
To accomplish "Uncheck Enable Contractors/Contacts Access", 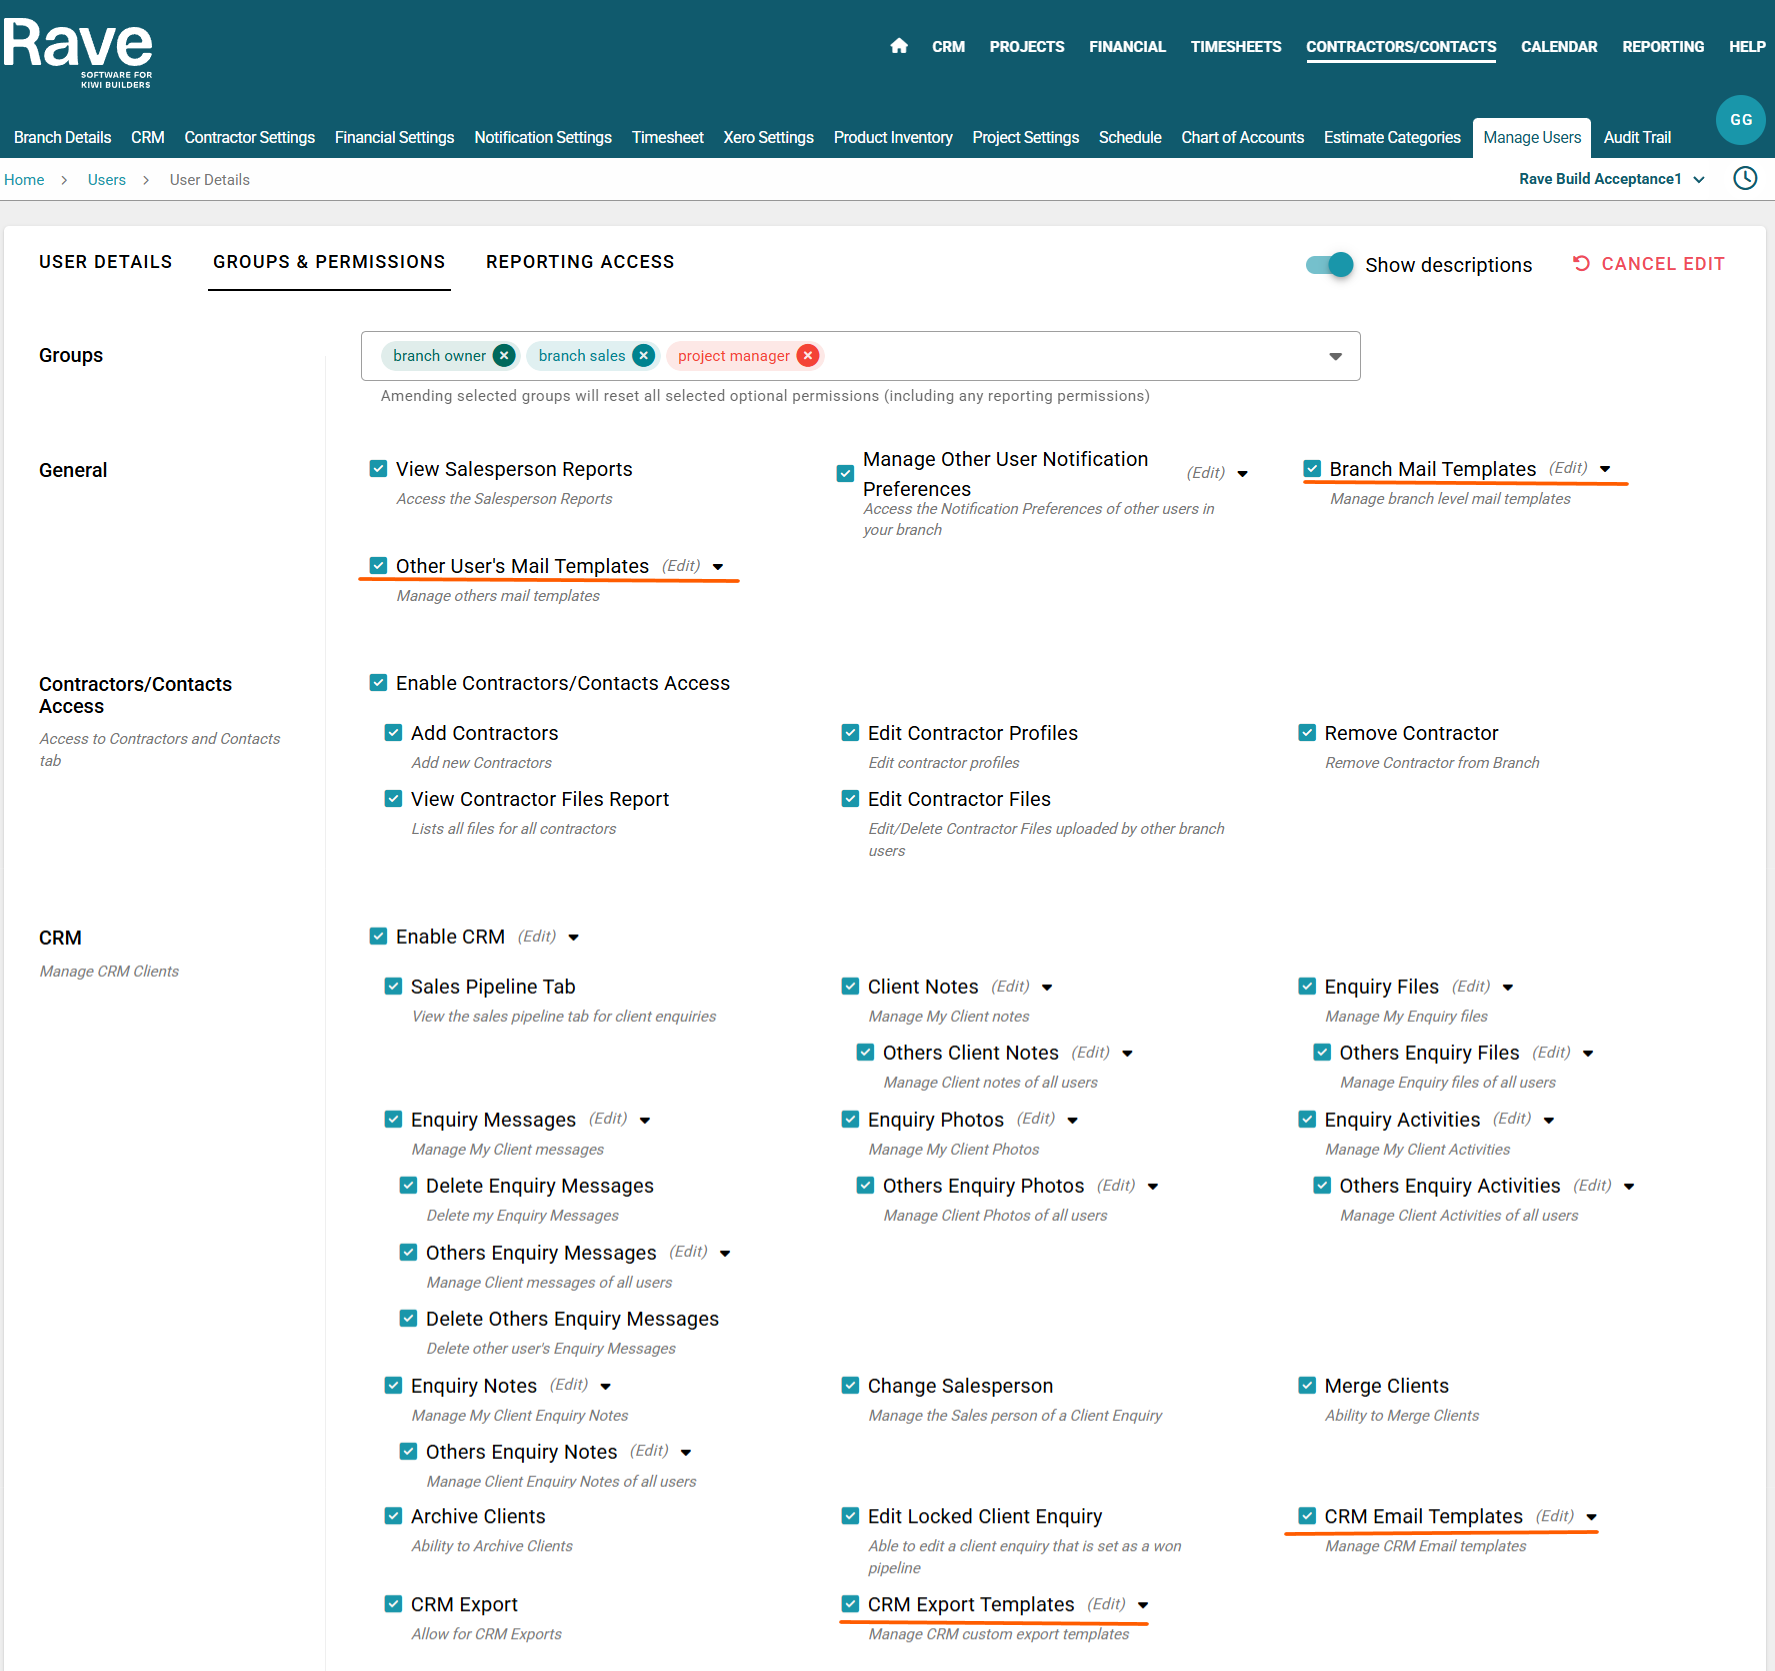I will (x=379, y=683).
